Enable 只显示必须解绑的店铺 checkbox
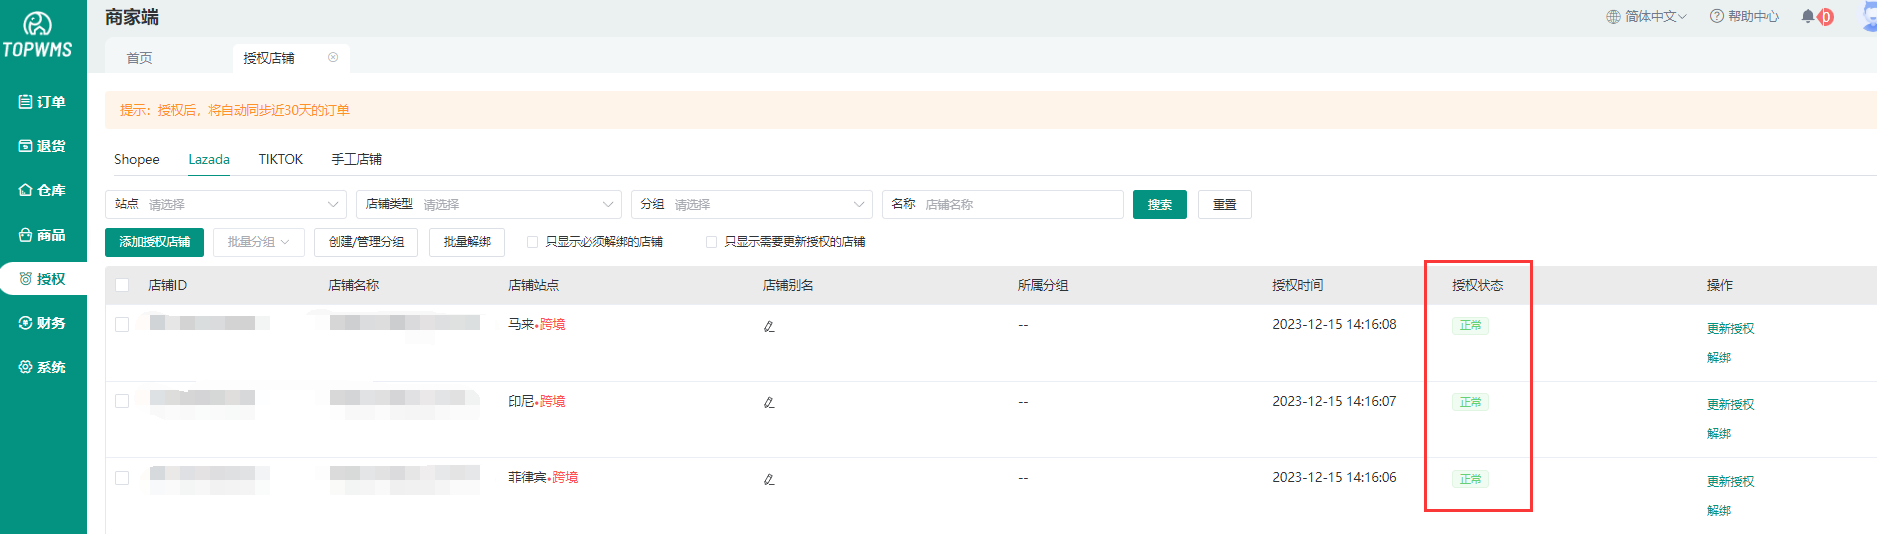This screenshot has width=1877, height=534. click(x=532, y=242)
